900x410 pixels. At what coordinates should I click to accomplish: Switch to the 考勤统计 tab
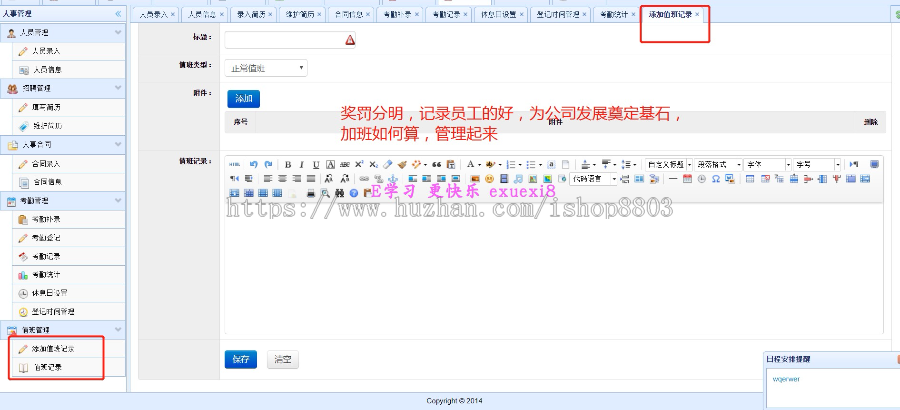click(613, 15)
